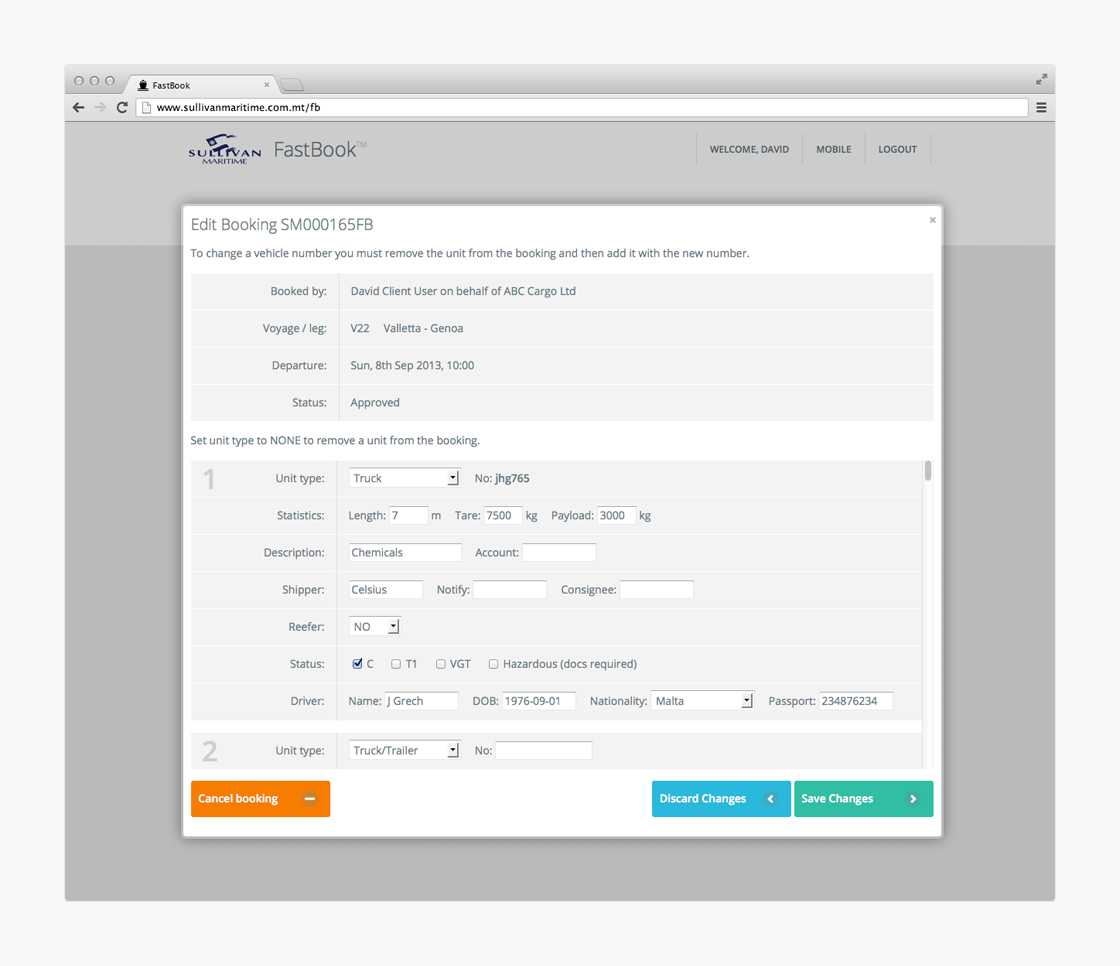The image size is (1120, 966).
Task: Click the Tare field with 7500
Action: [503, 515]
